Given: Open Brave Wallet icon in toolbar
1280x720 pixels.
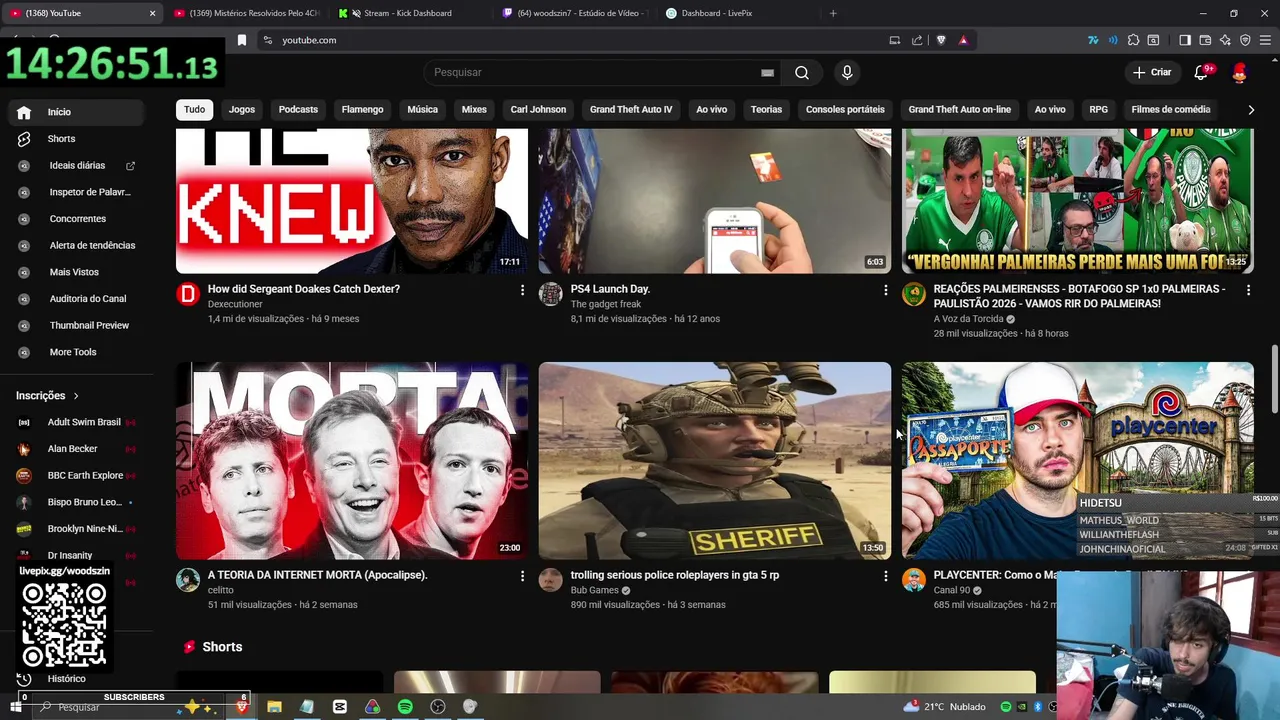Looking at the screenshot, I should 1205,40.
